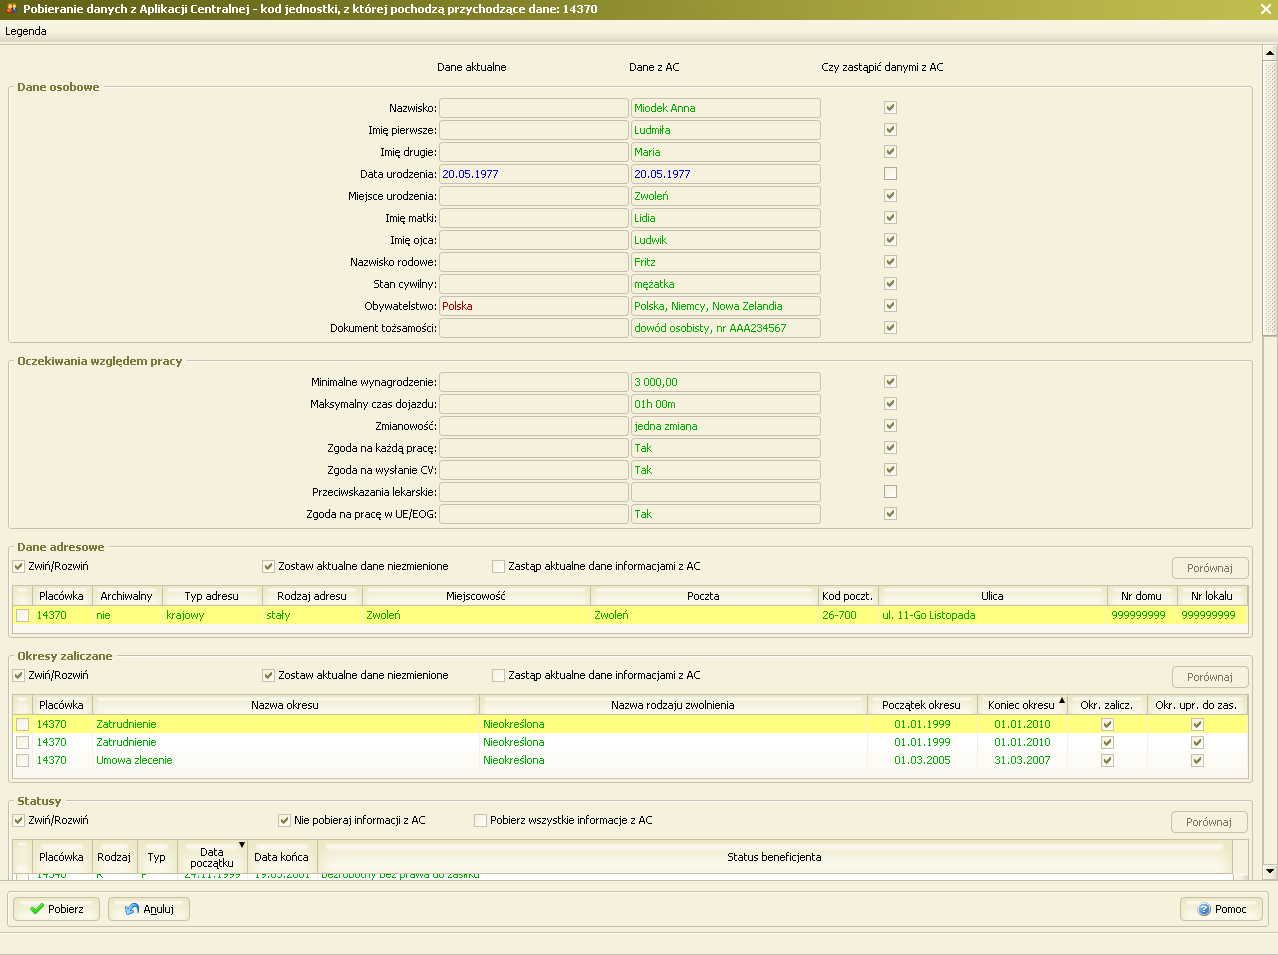This screenshot has width=1278, height=955.
Task: Toggle replace checkbox for Obywatelstwo
Action: point(890,306)
